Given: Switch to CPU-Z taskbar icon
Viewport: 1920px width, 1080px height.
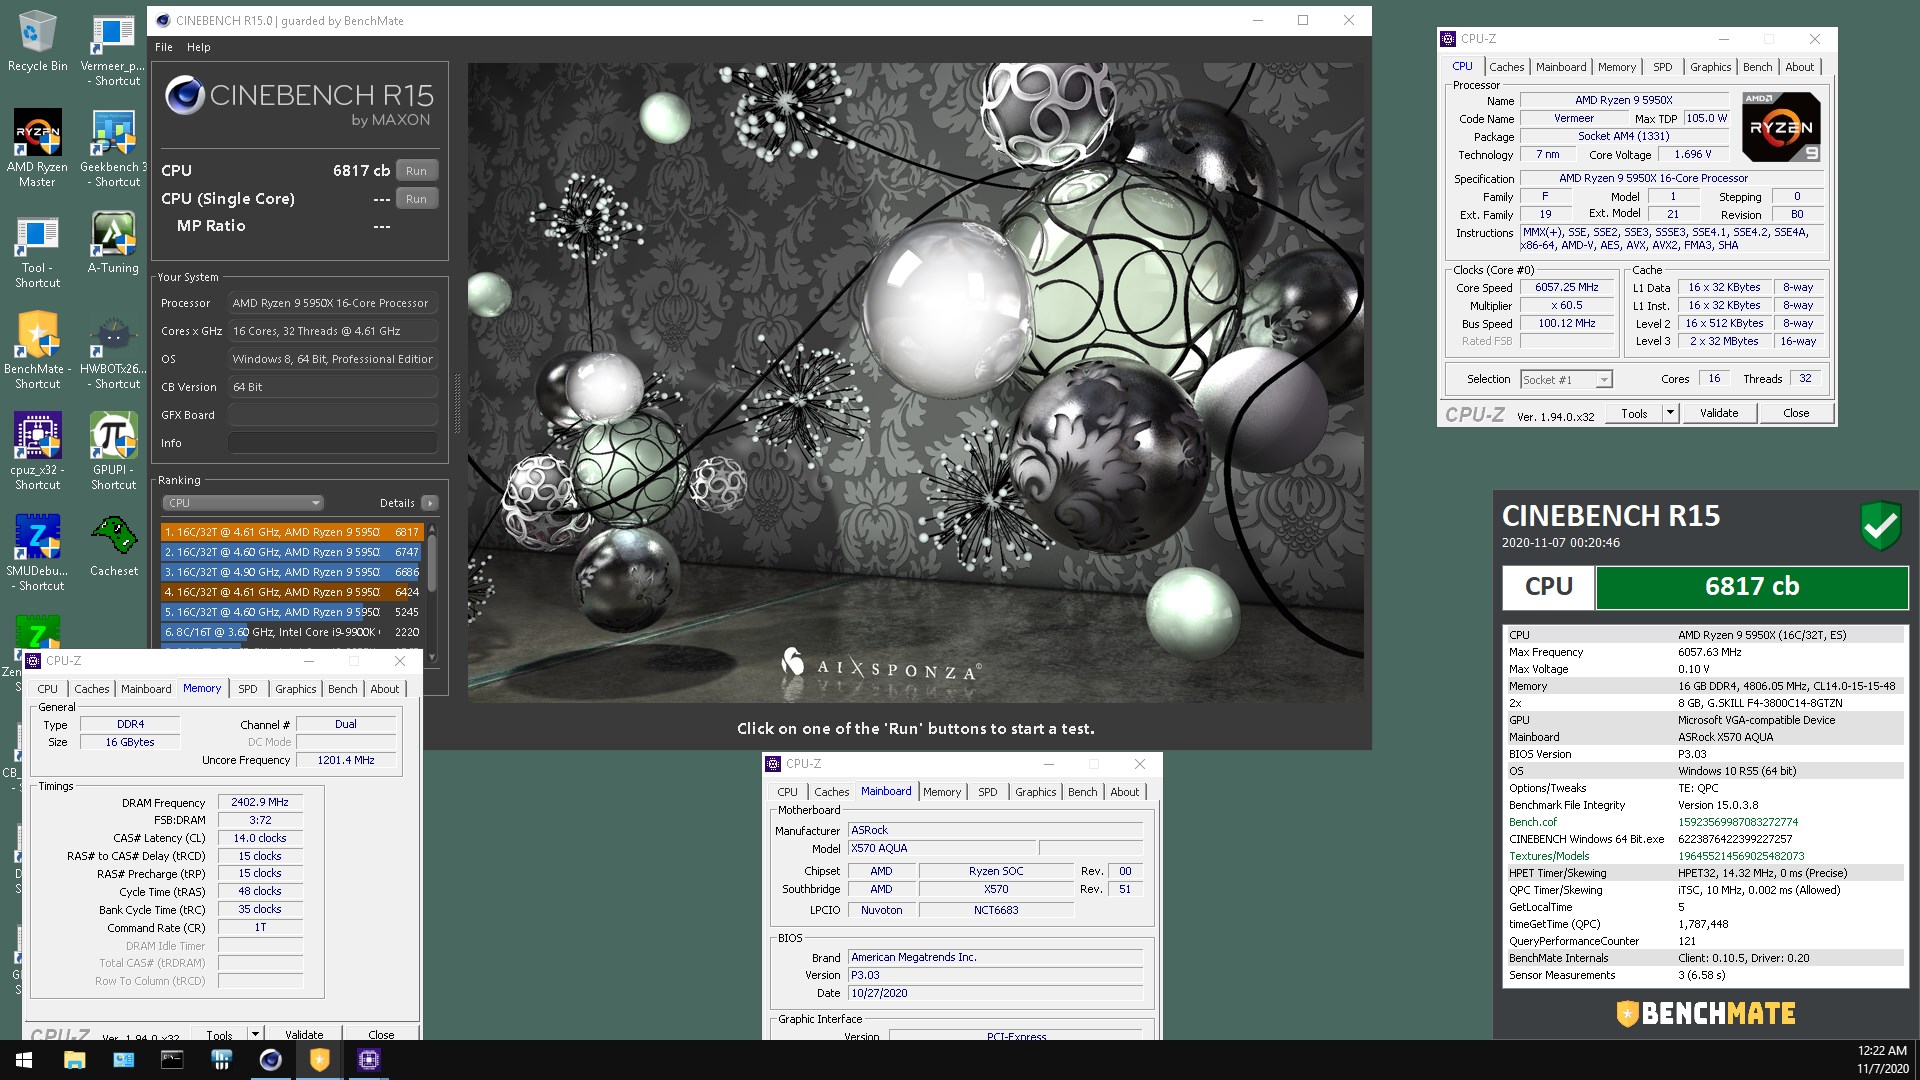Looking at the screenshot, I should click(368, 1060).
